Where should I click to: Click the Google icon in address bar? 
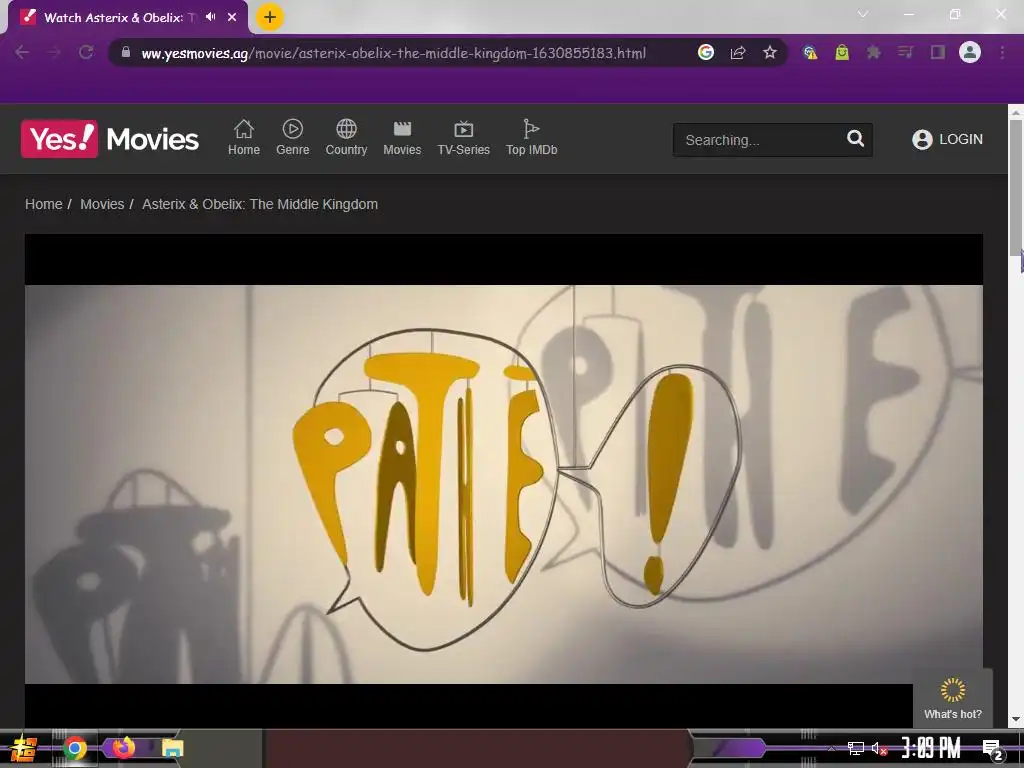(x=705, y=52)
